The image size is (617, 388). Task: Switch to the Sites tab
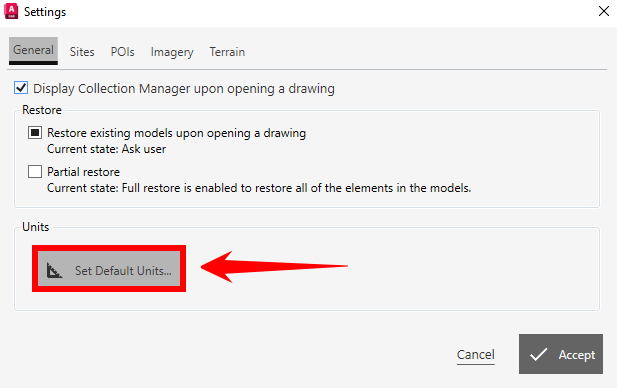click(x=82, y=52)
